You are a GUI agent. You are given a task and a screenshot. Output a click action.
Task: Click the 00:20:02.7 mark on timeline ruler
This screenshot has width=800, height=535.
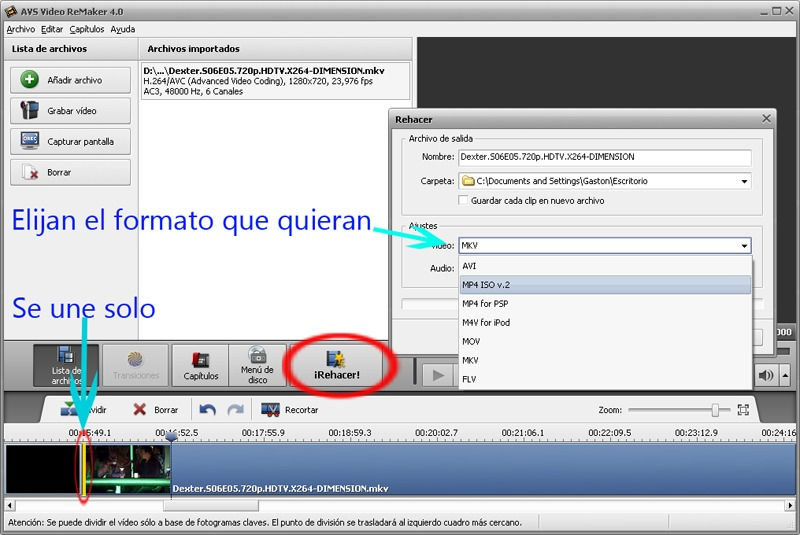click(x=436, y=432)
